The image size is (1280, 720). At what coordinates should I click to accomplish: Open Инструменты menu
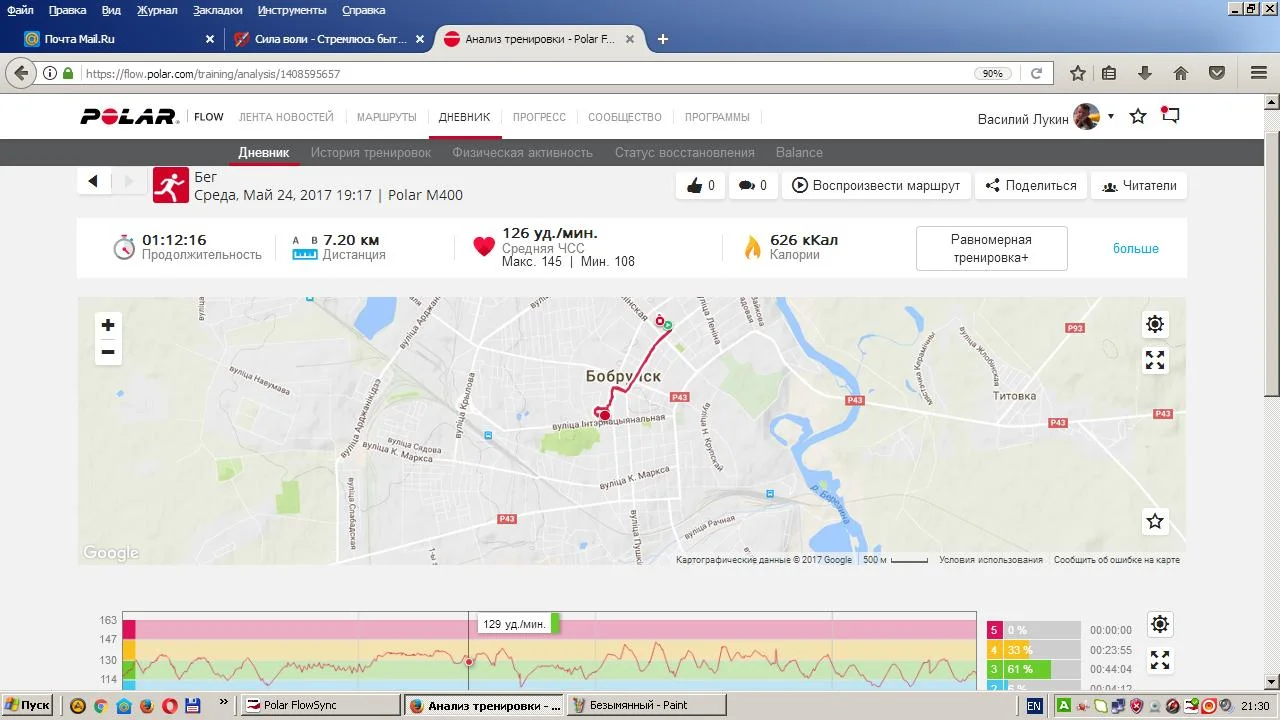[x=292, y=10]
